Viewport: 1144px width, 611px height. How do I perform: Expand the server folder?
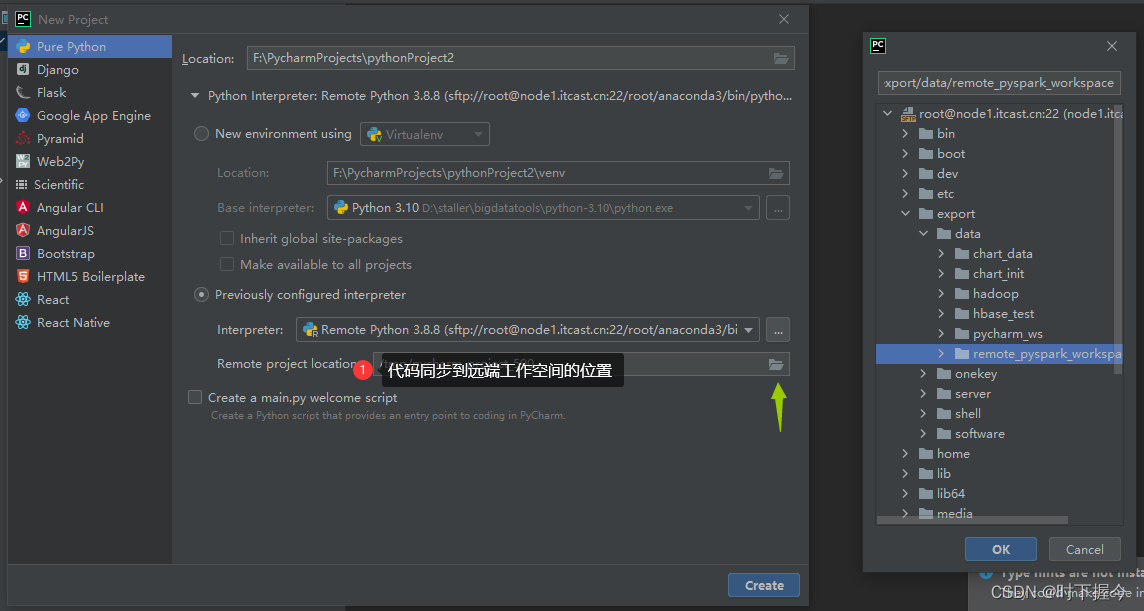924,394
